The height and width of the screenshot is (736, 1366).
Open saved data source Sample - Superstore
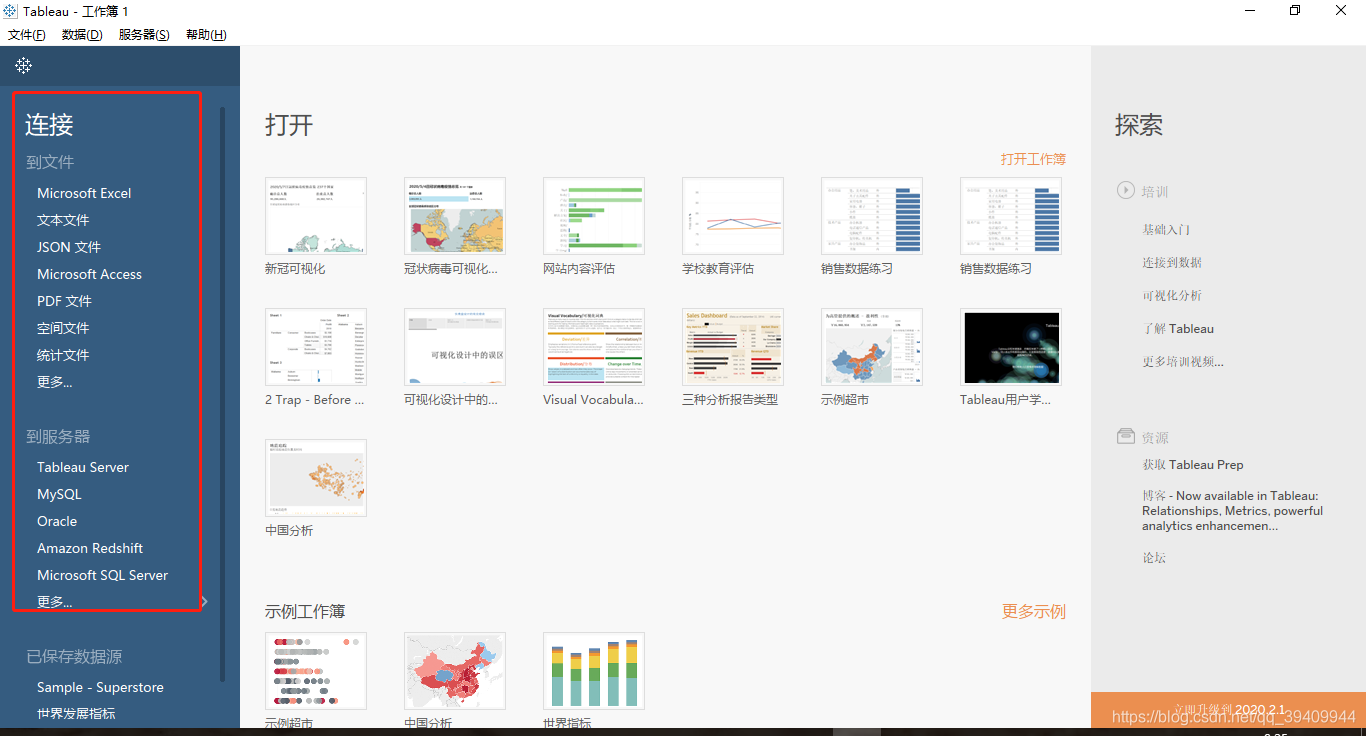100,687
